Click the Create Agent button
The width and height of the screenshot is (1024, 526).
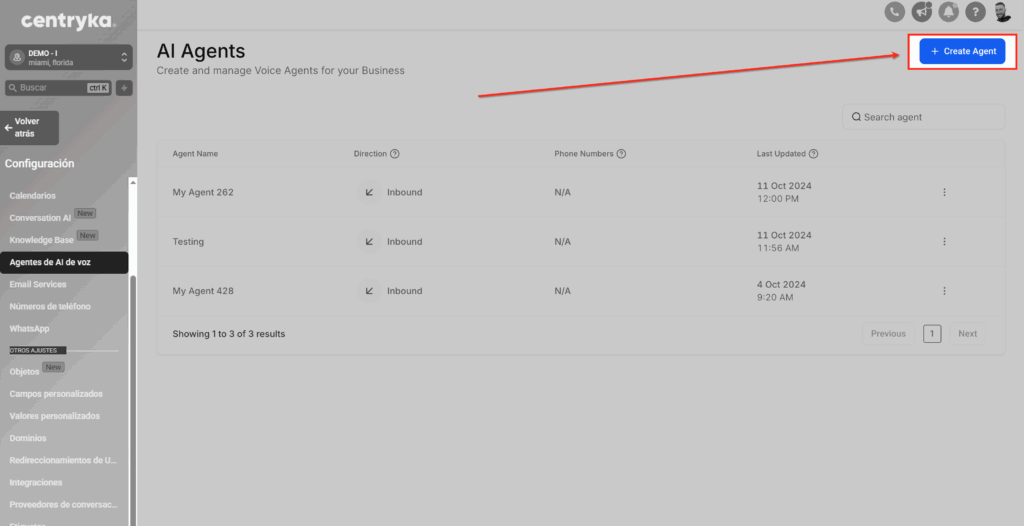pos(962,51)
